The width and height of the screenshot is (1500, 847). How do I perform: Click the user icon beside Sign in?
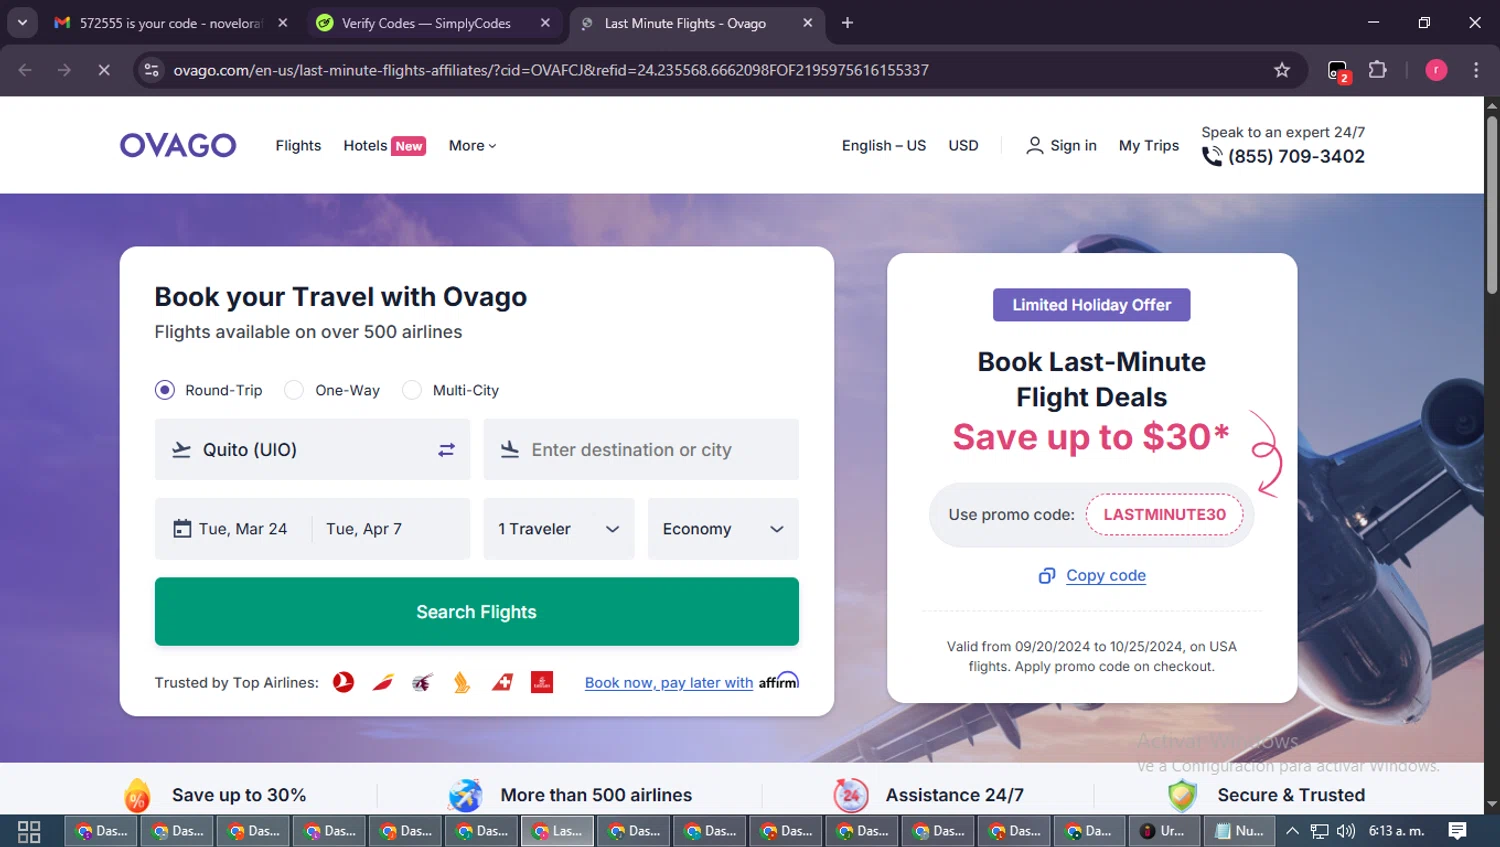click(1035, 145)
